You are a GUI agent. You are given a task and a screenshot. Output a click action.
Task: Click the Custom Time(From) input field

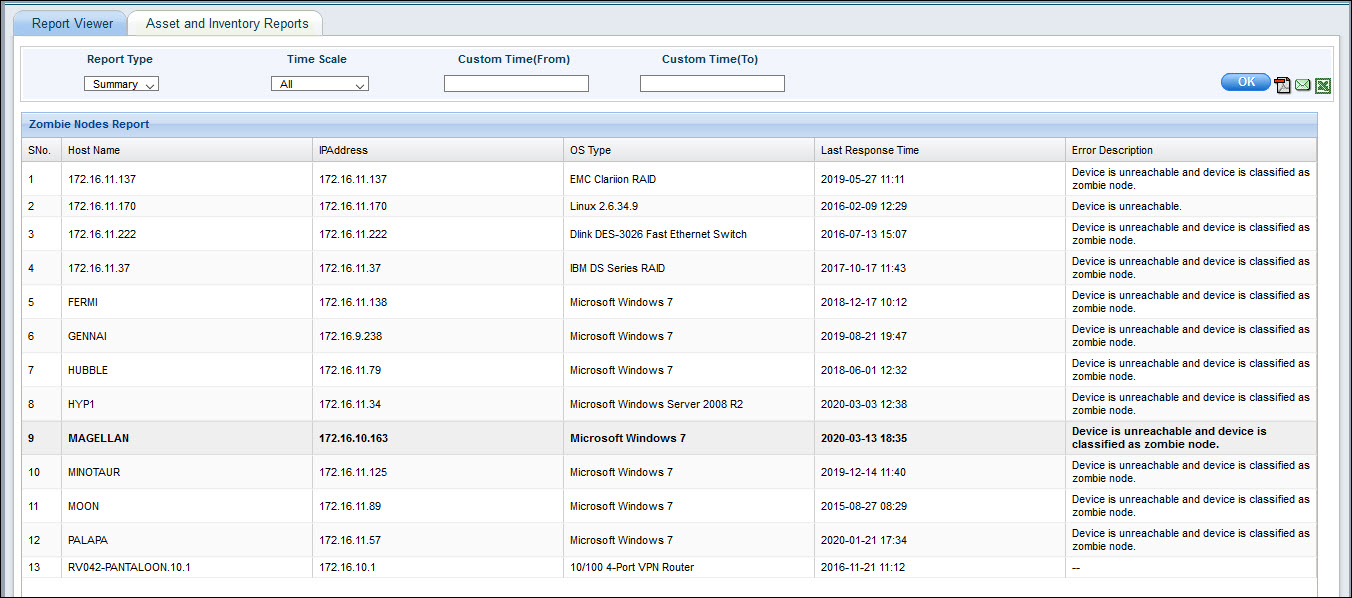[x=516, y=83]
